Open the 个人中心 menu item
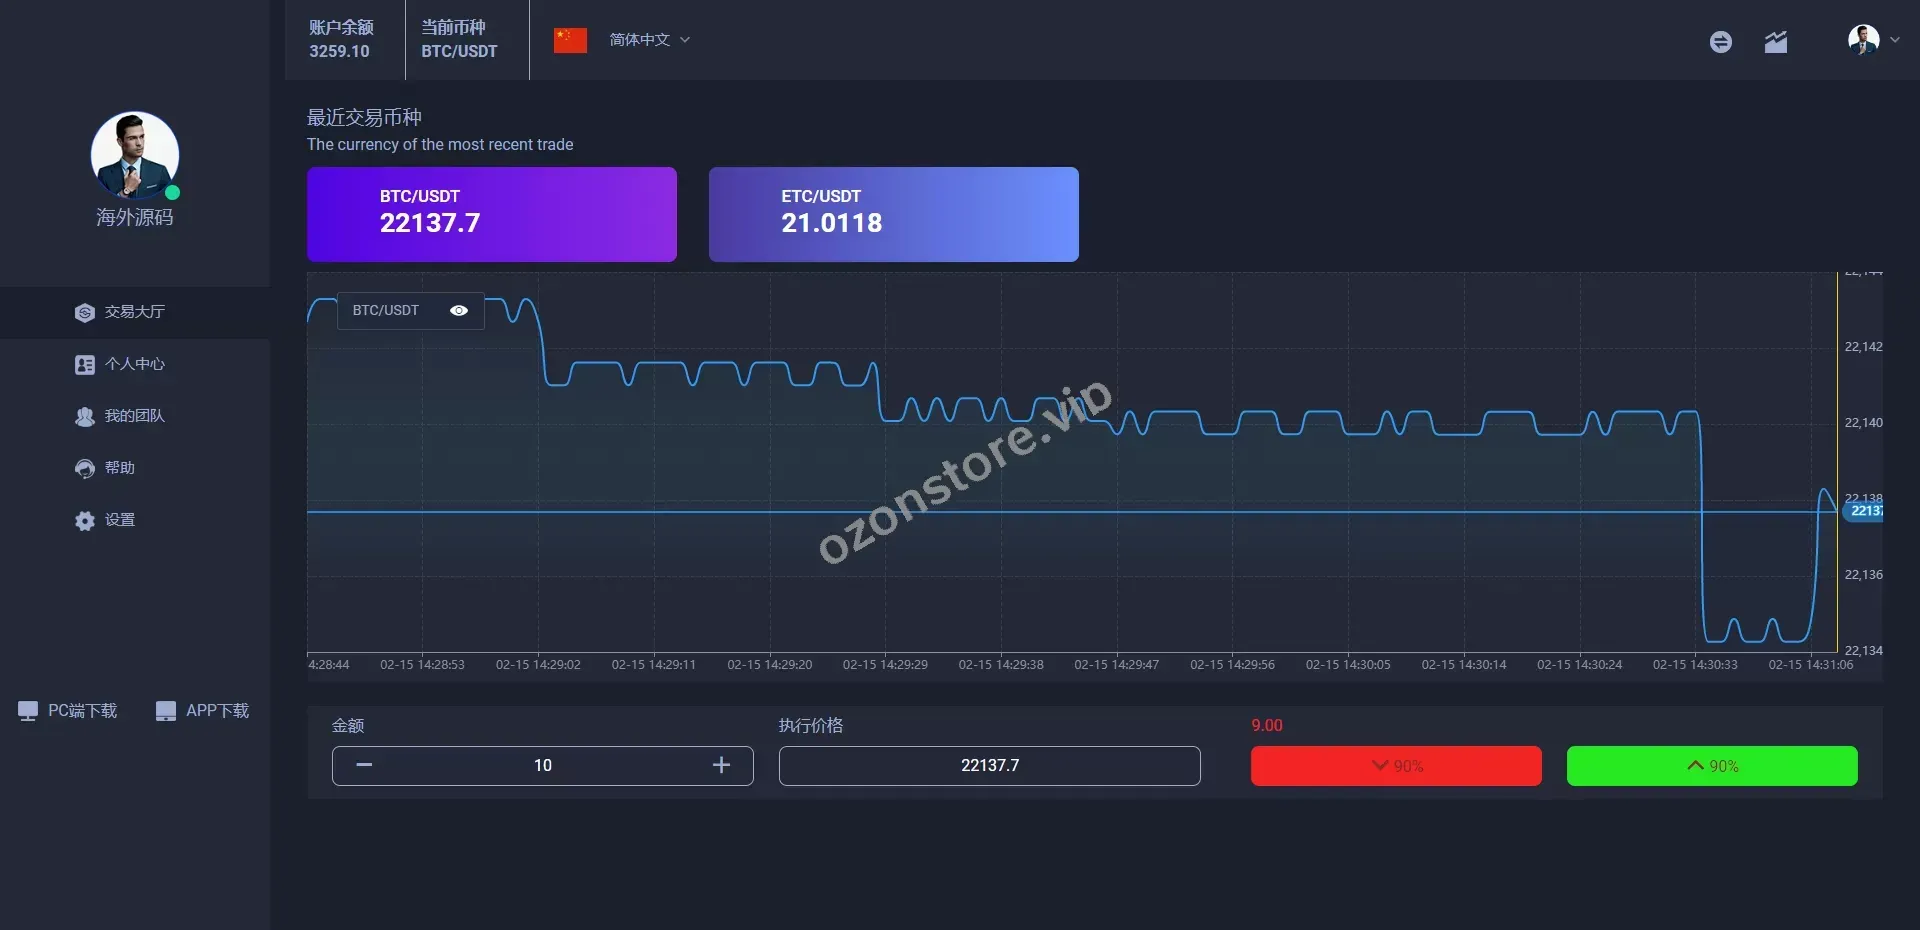The width and height of the screenshot is (1920, 930). (134, 364)
